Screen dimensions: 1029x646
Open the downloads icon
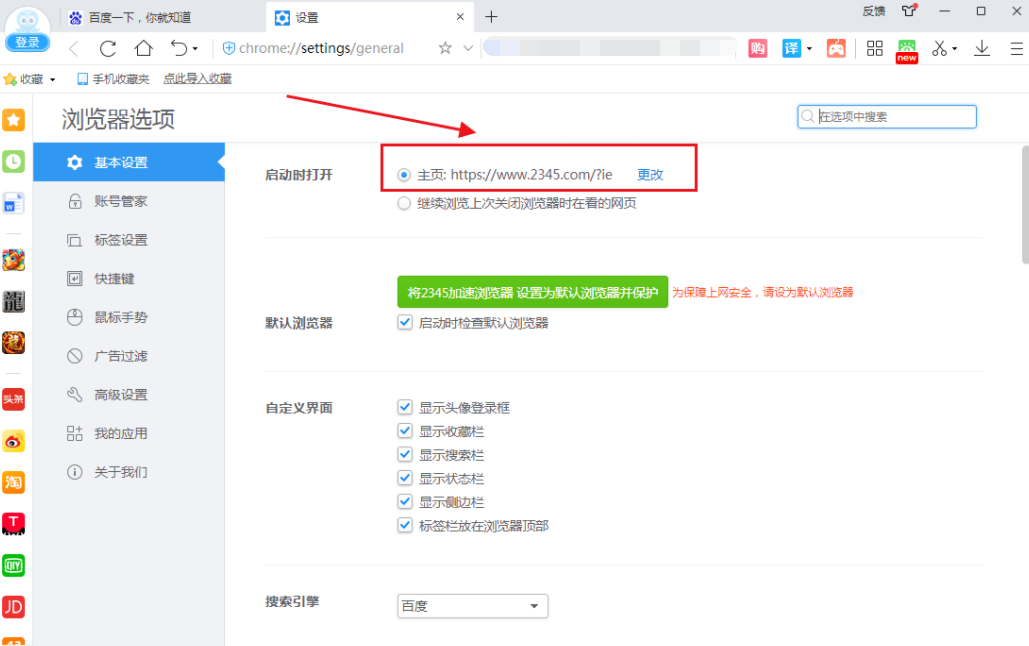982,48
